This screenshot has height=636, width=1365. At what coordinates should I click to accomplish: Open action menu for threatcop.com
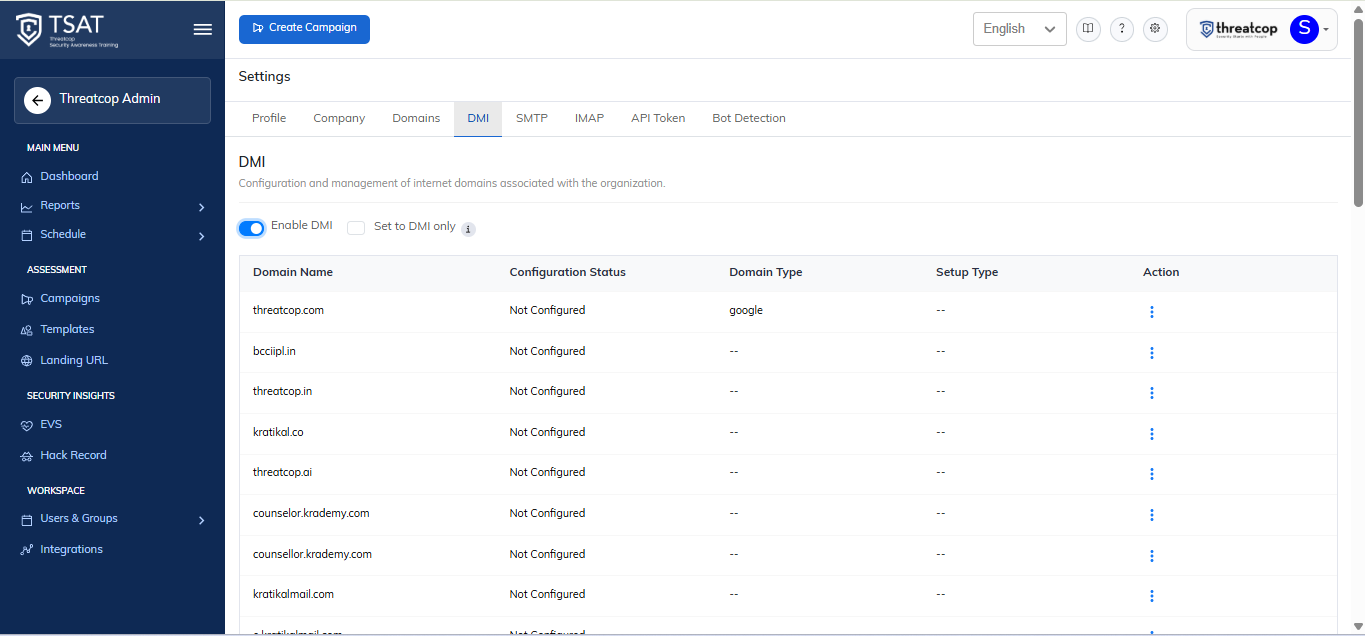(x=1152, y=312)
